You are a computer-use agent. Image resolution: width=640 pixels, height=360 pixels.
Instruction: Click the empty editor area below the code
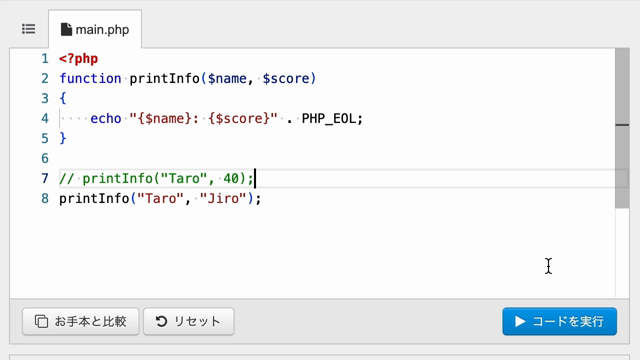point(310,253)
